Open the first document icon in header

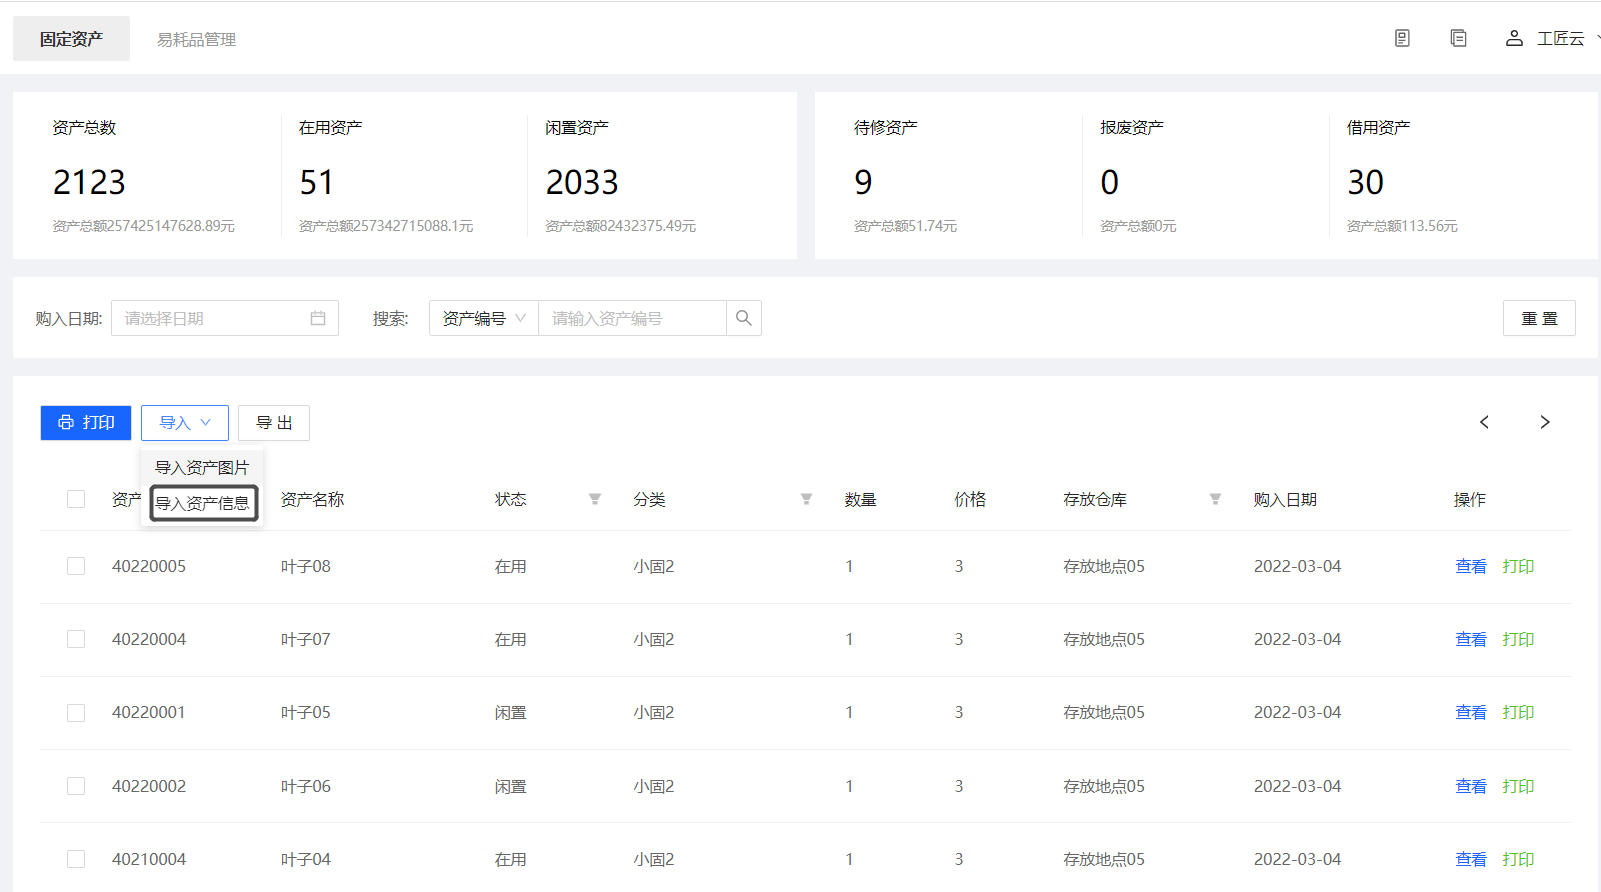1402,38
